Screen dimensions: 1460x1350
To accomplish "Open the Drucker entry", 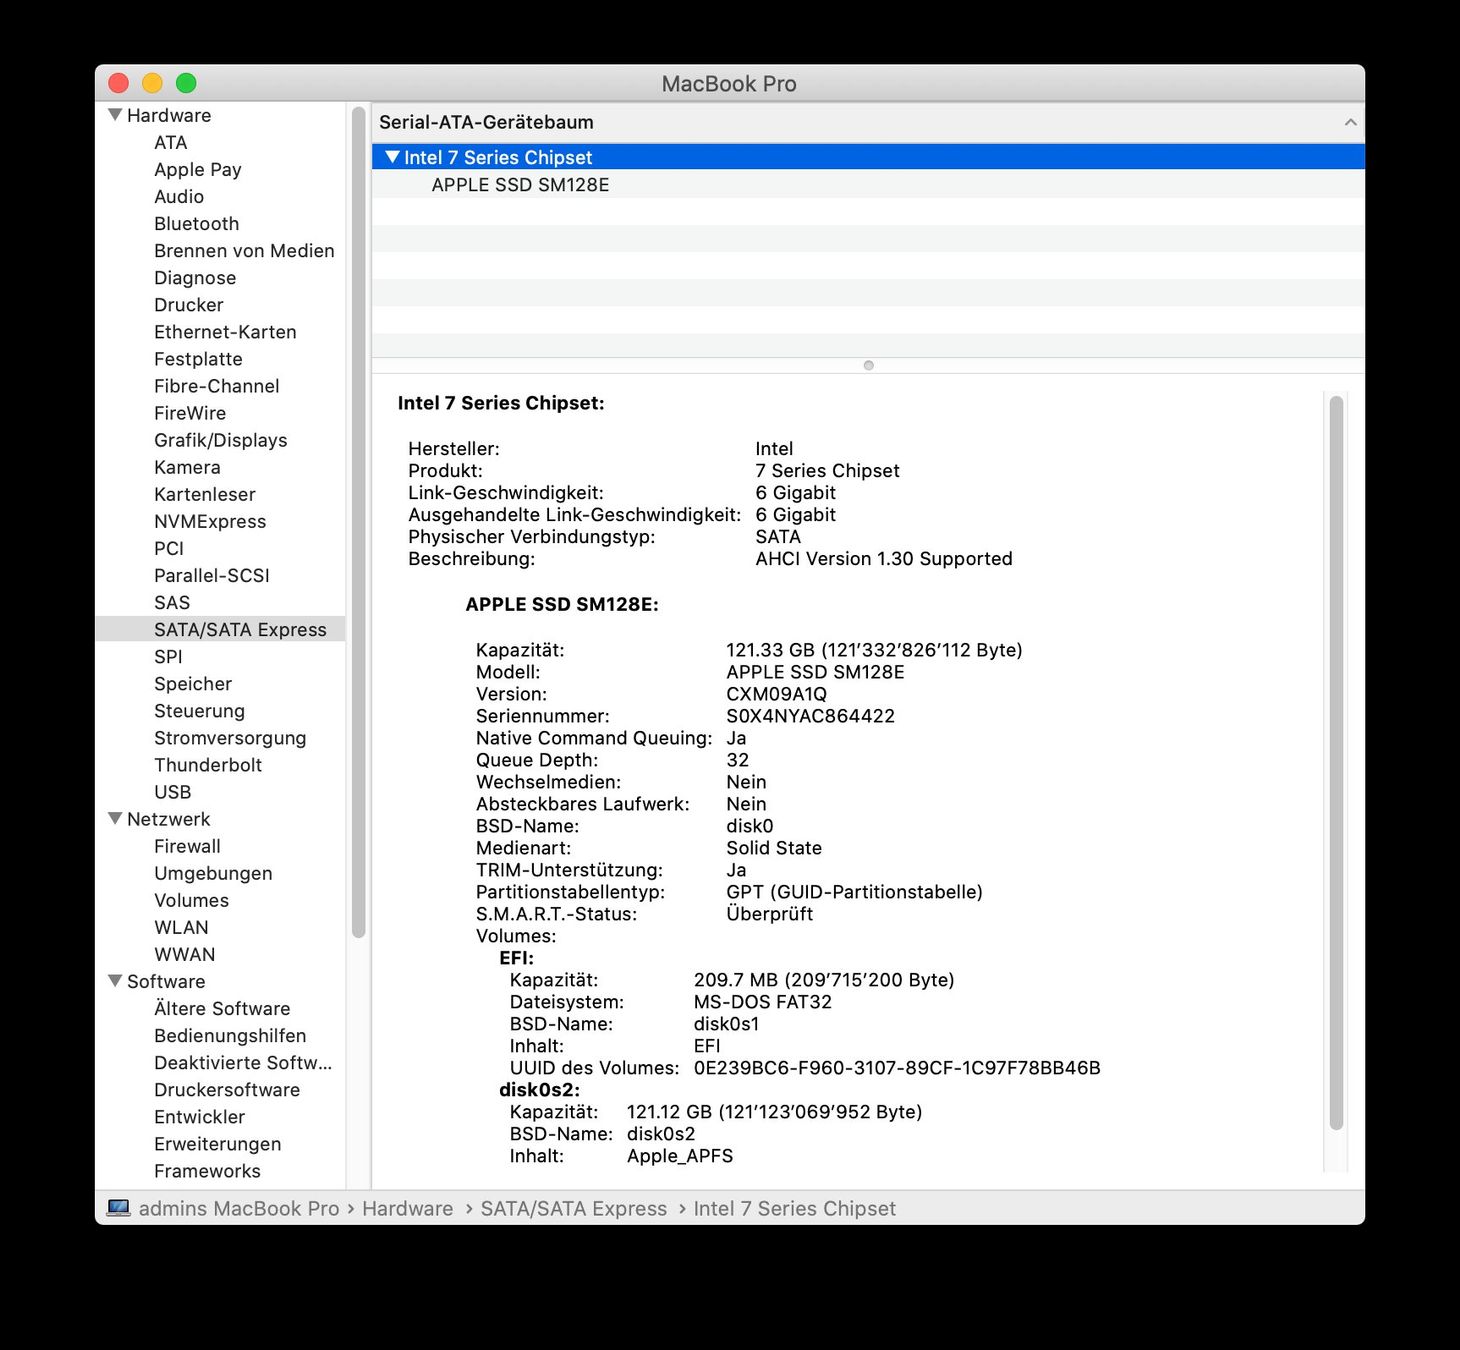I will 189,304.
